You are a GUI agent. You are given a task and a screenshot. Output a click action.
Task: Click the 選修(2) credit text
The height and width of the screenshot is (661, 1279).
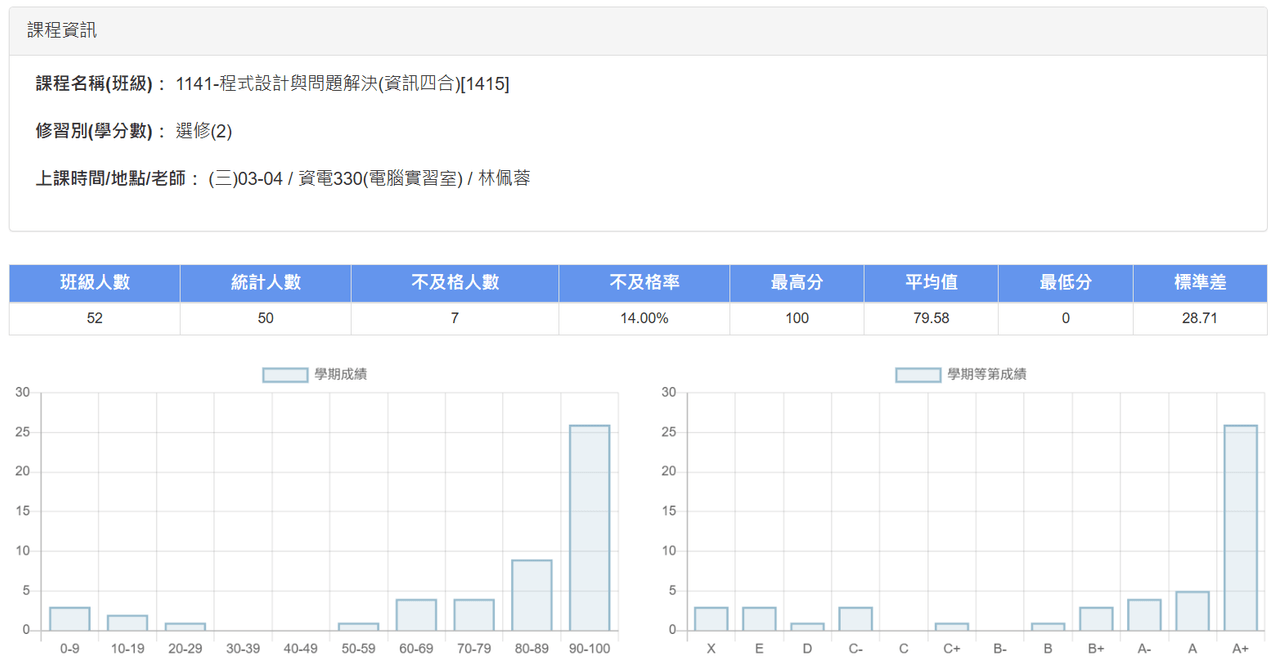[x=204, y=131]
